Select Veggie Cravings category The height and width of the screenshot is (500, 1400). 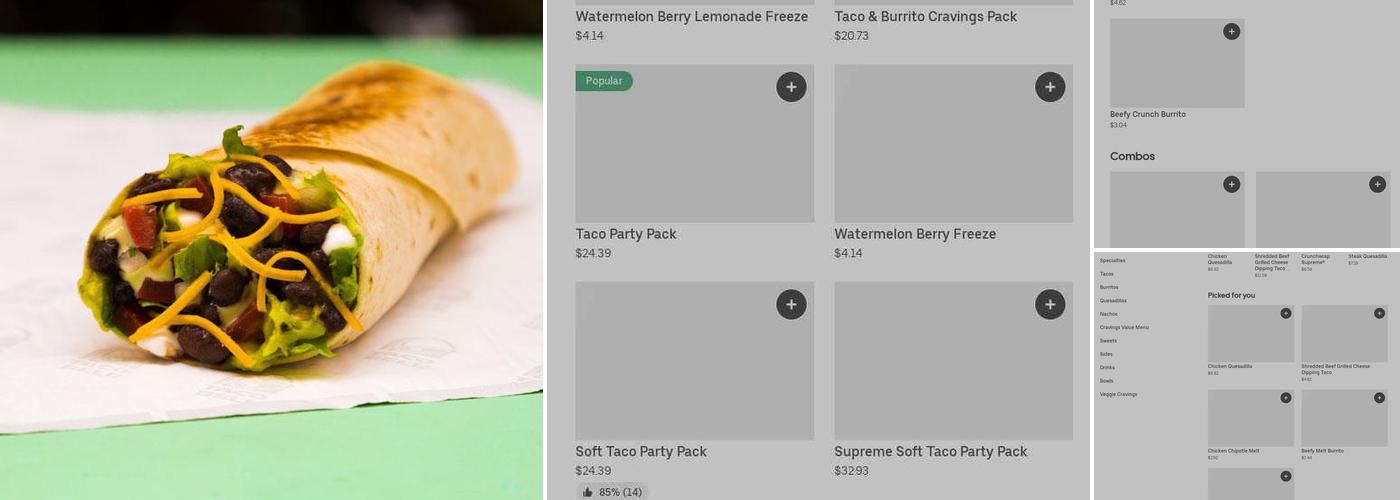coord(1118,394)
